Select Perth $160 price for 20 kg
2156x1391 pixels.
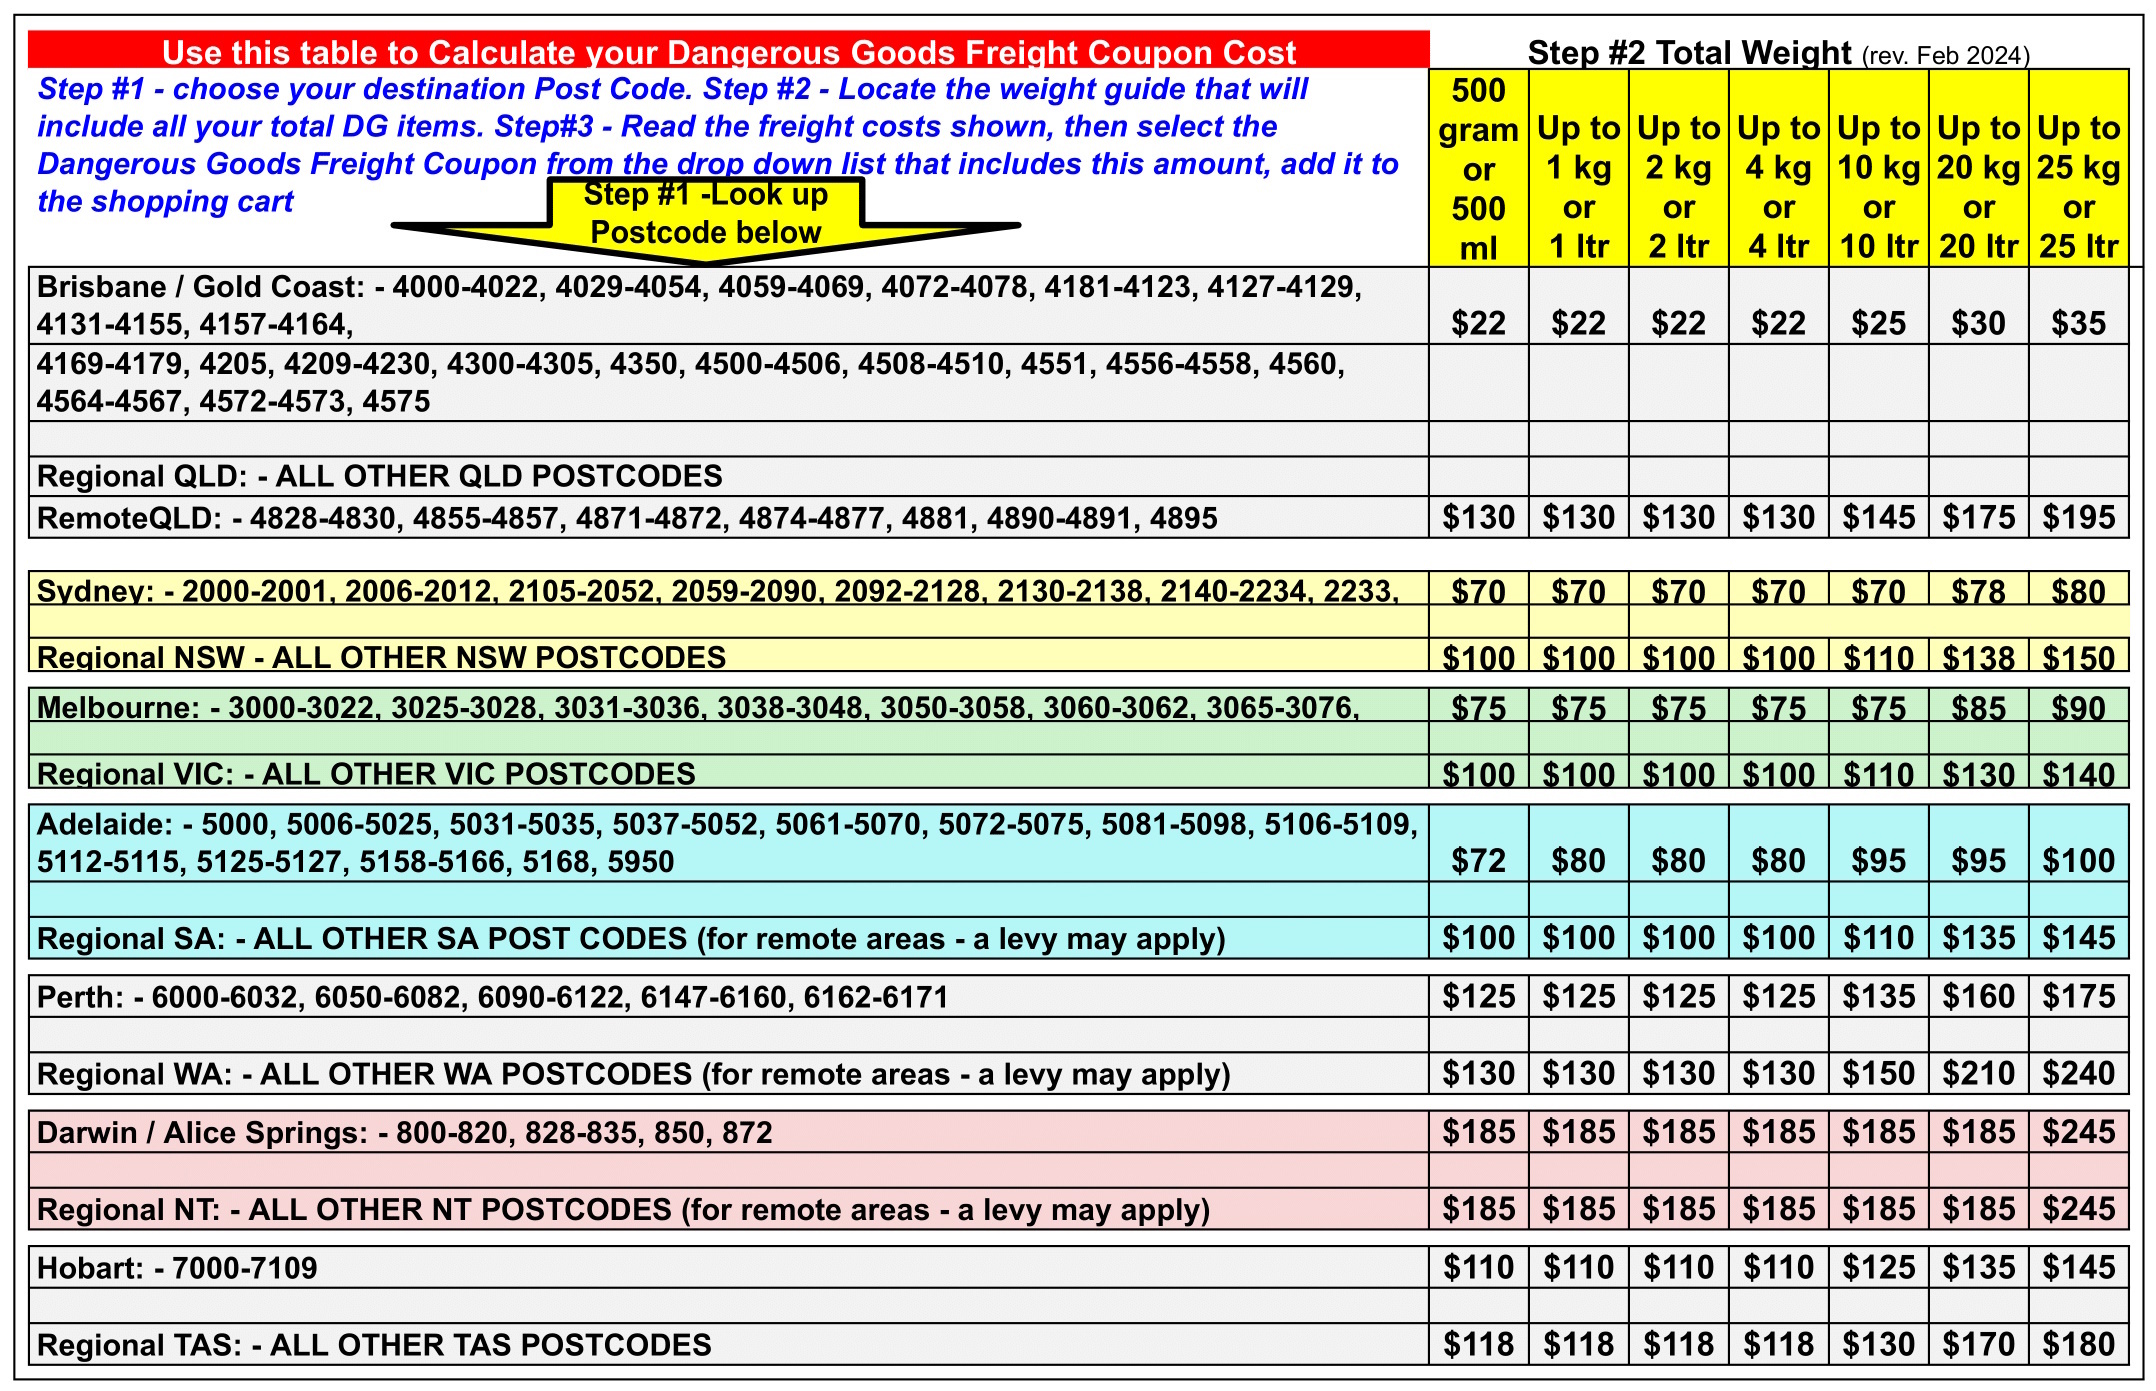coord(1978,997)
